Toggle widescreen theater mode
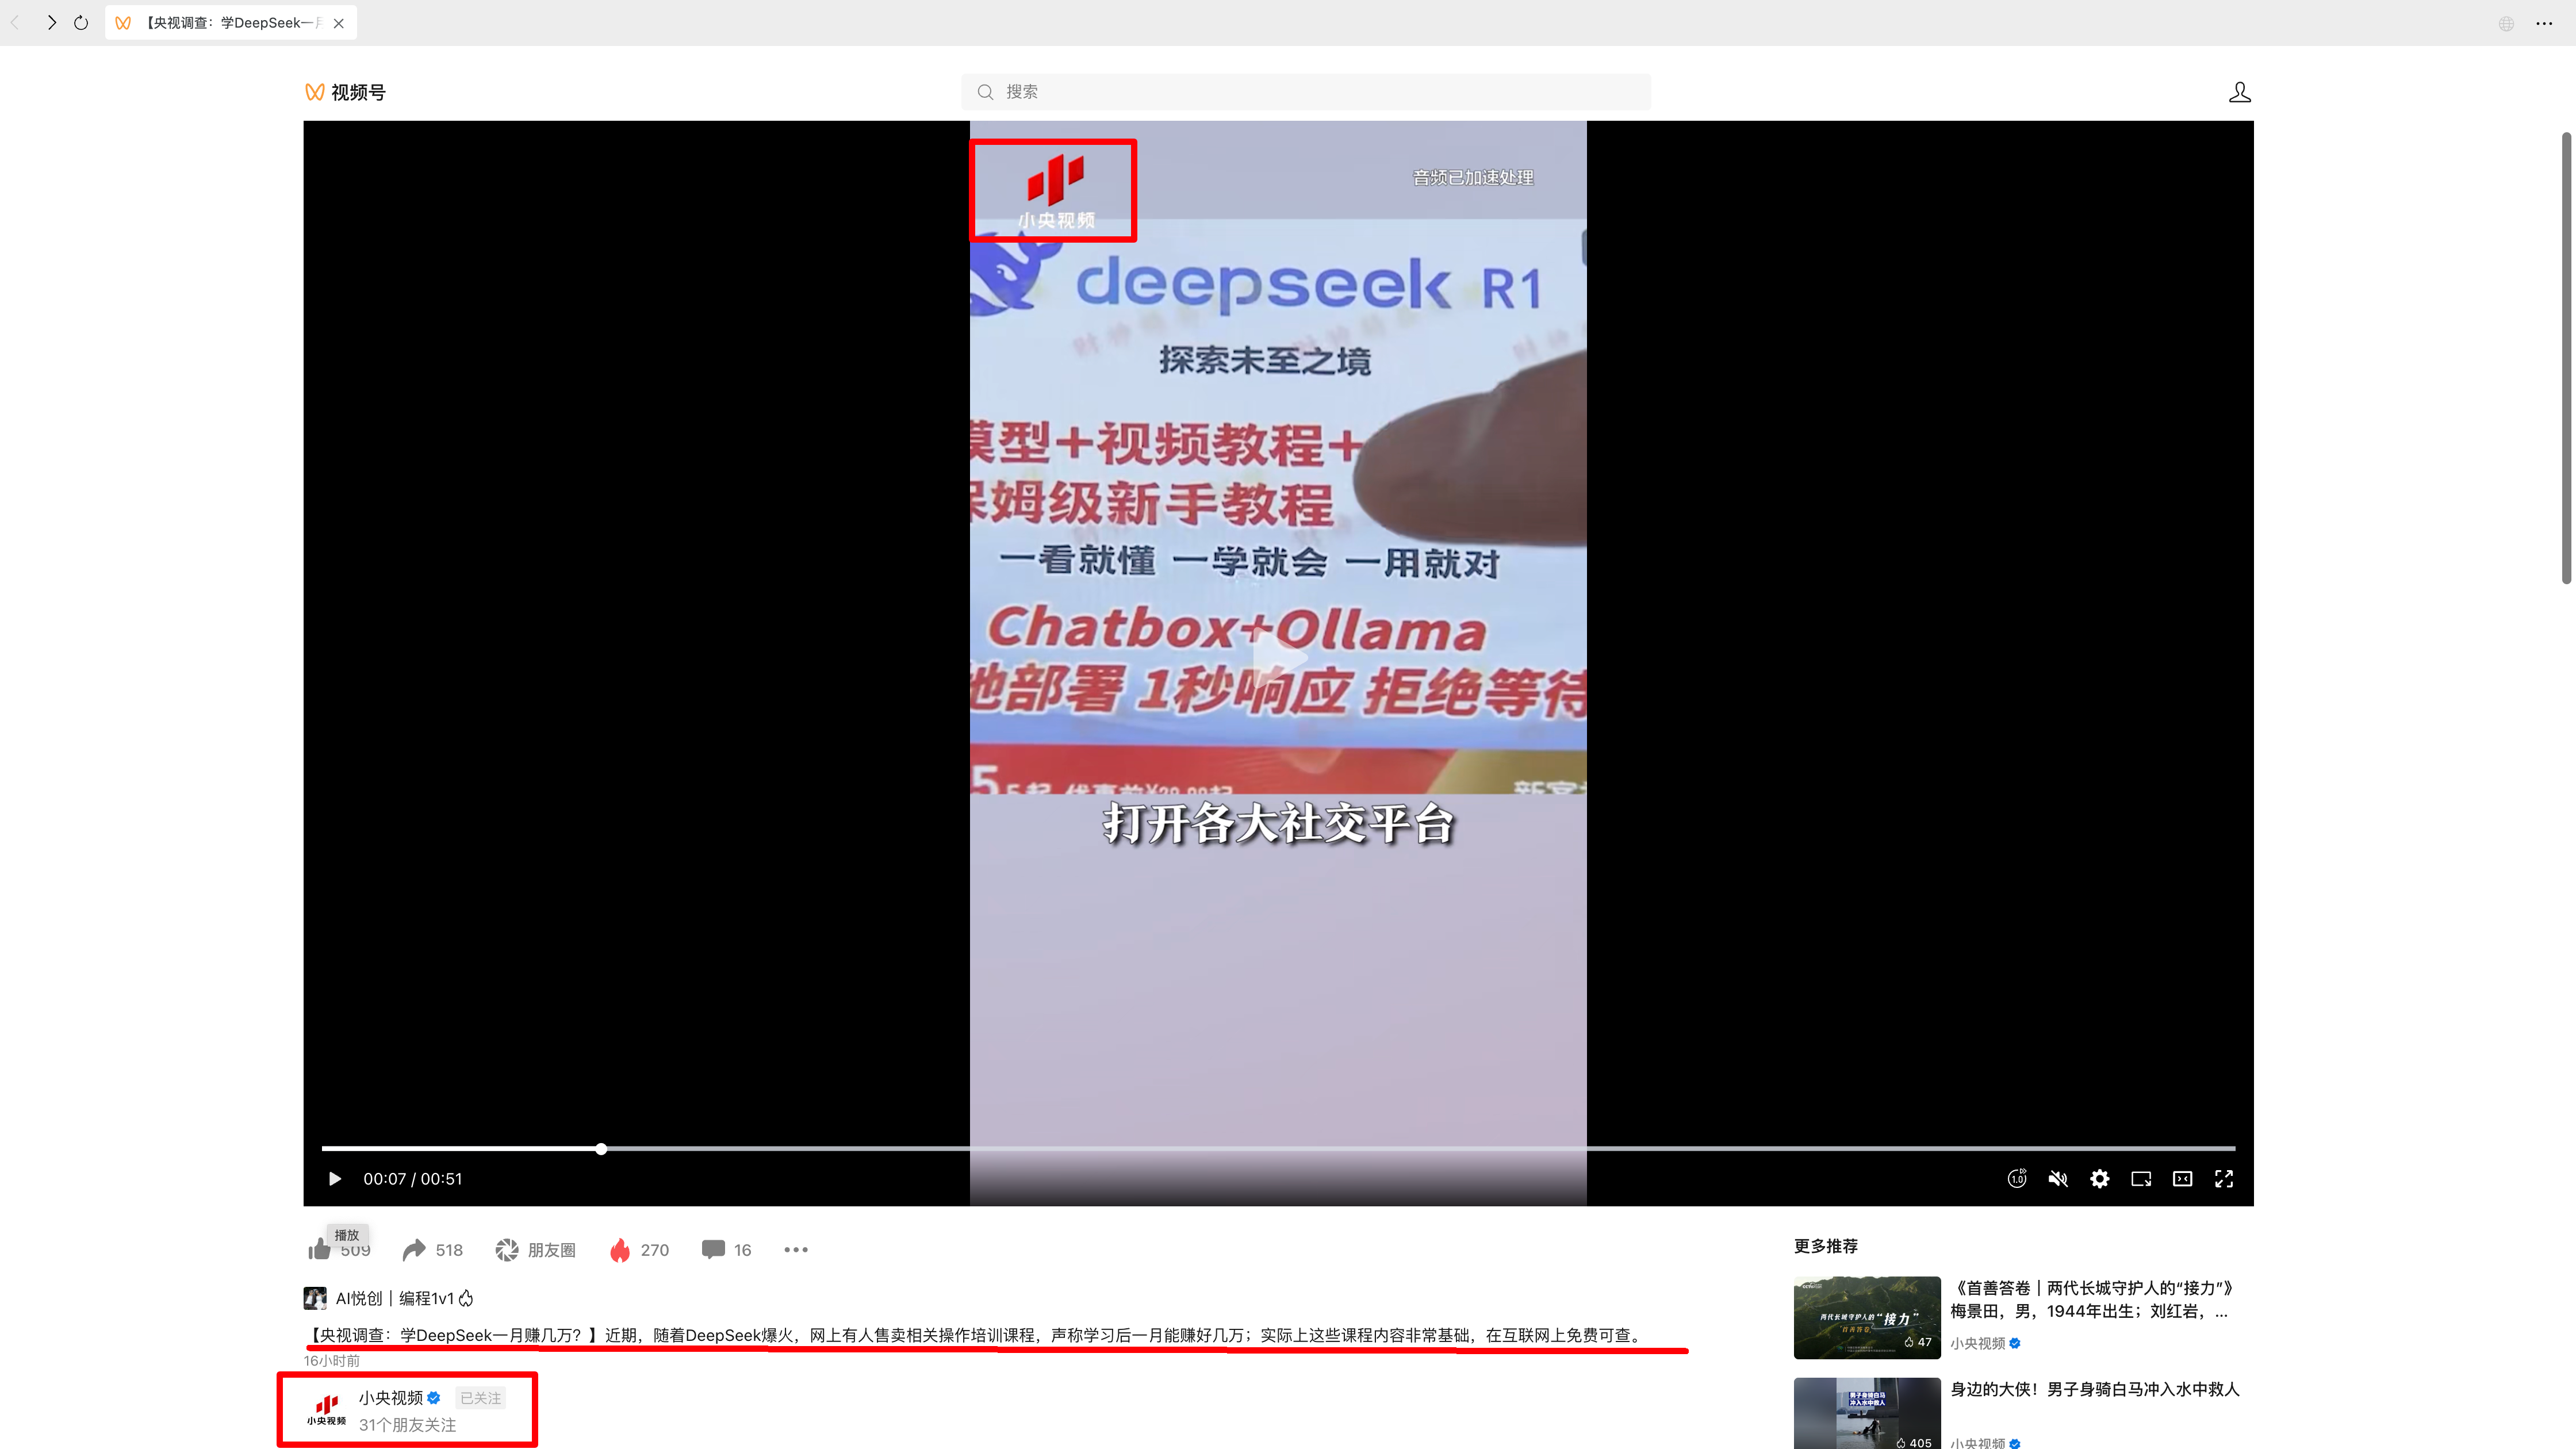2576x1449 pixels. (x=2183, y=1179)
